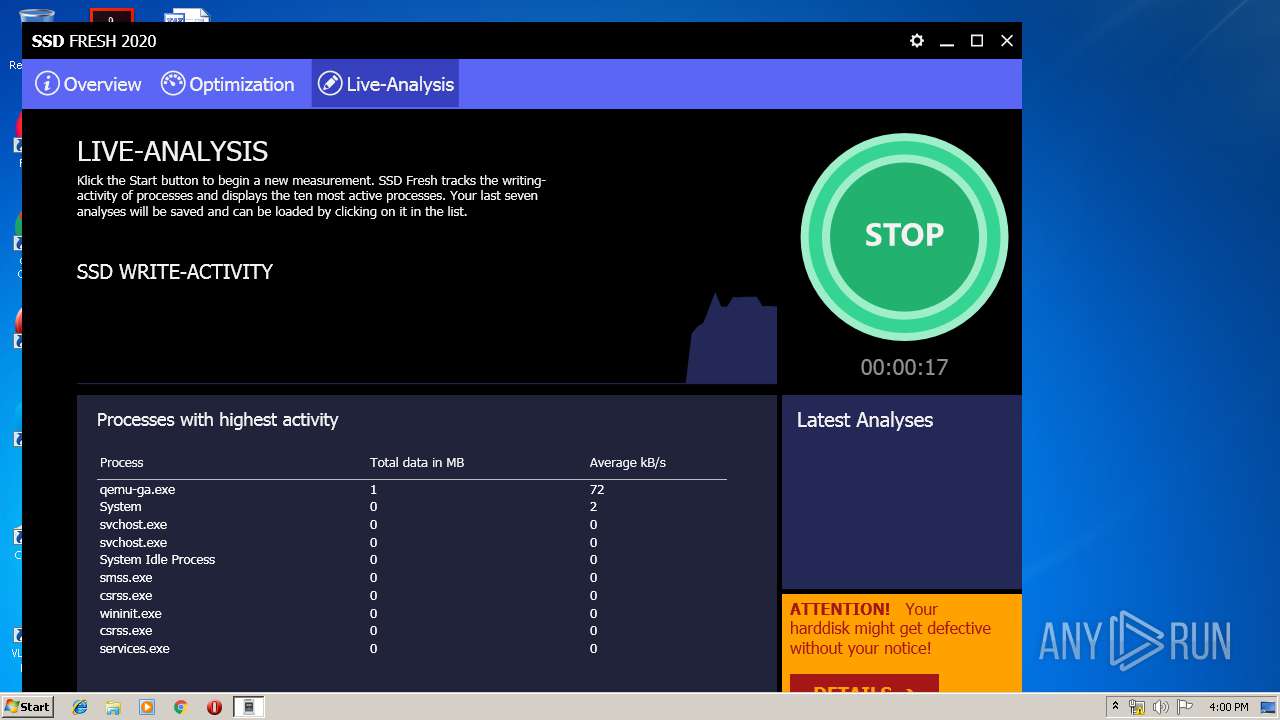
Task: Click the Latest Analyses panel heading
Action: point(865,420)
